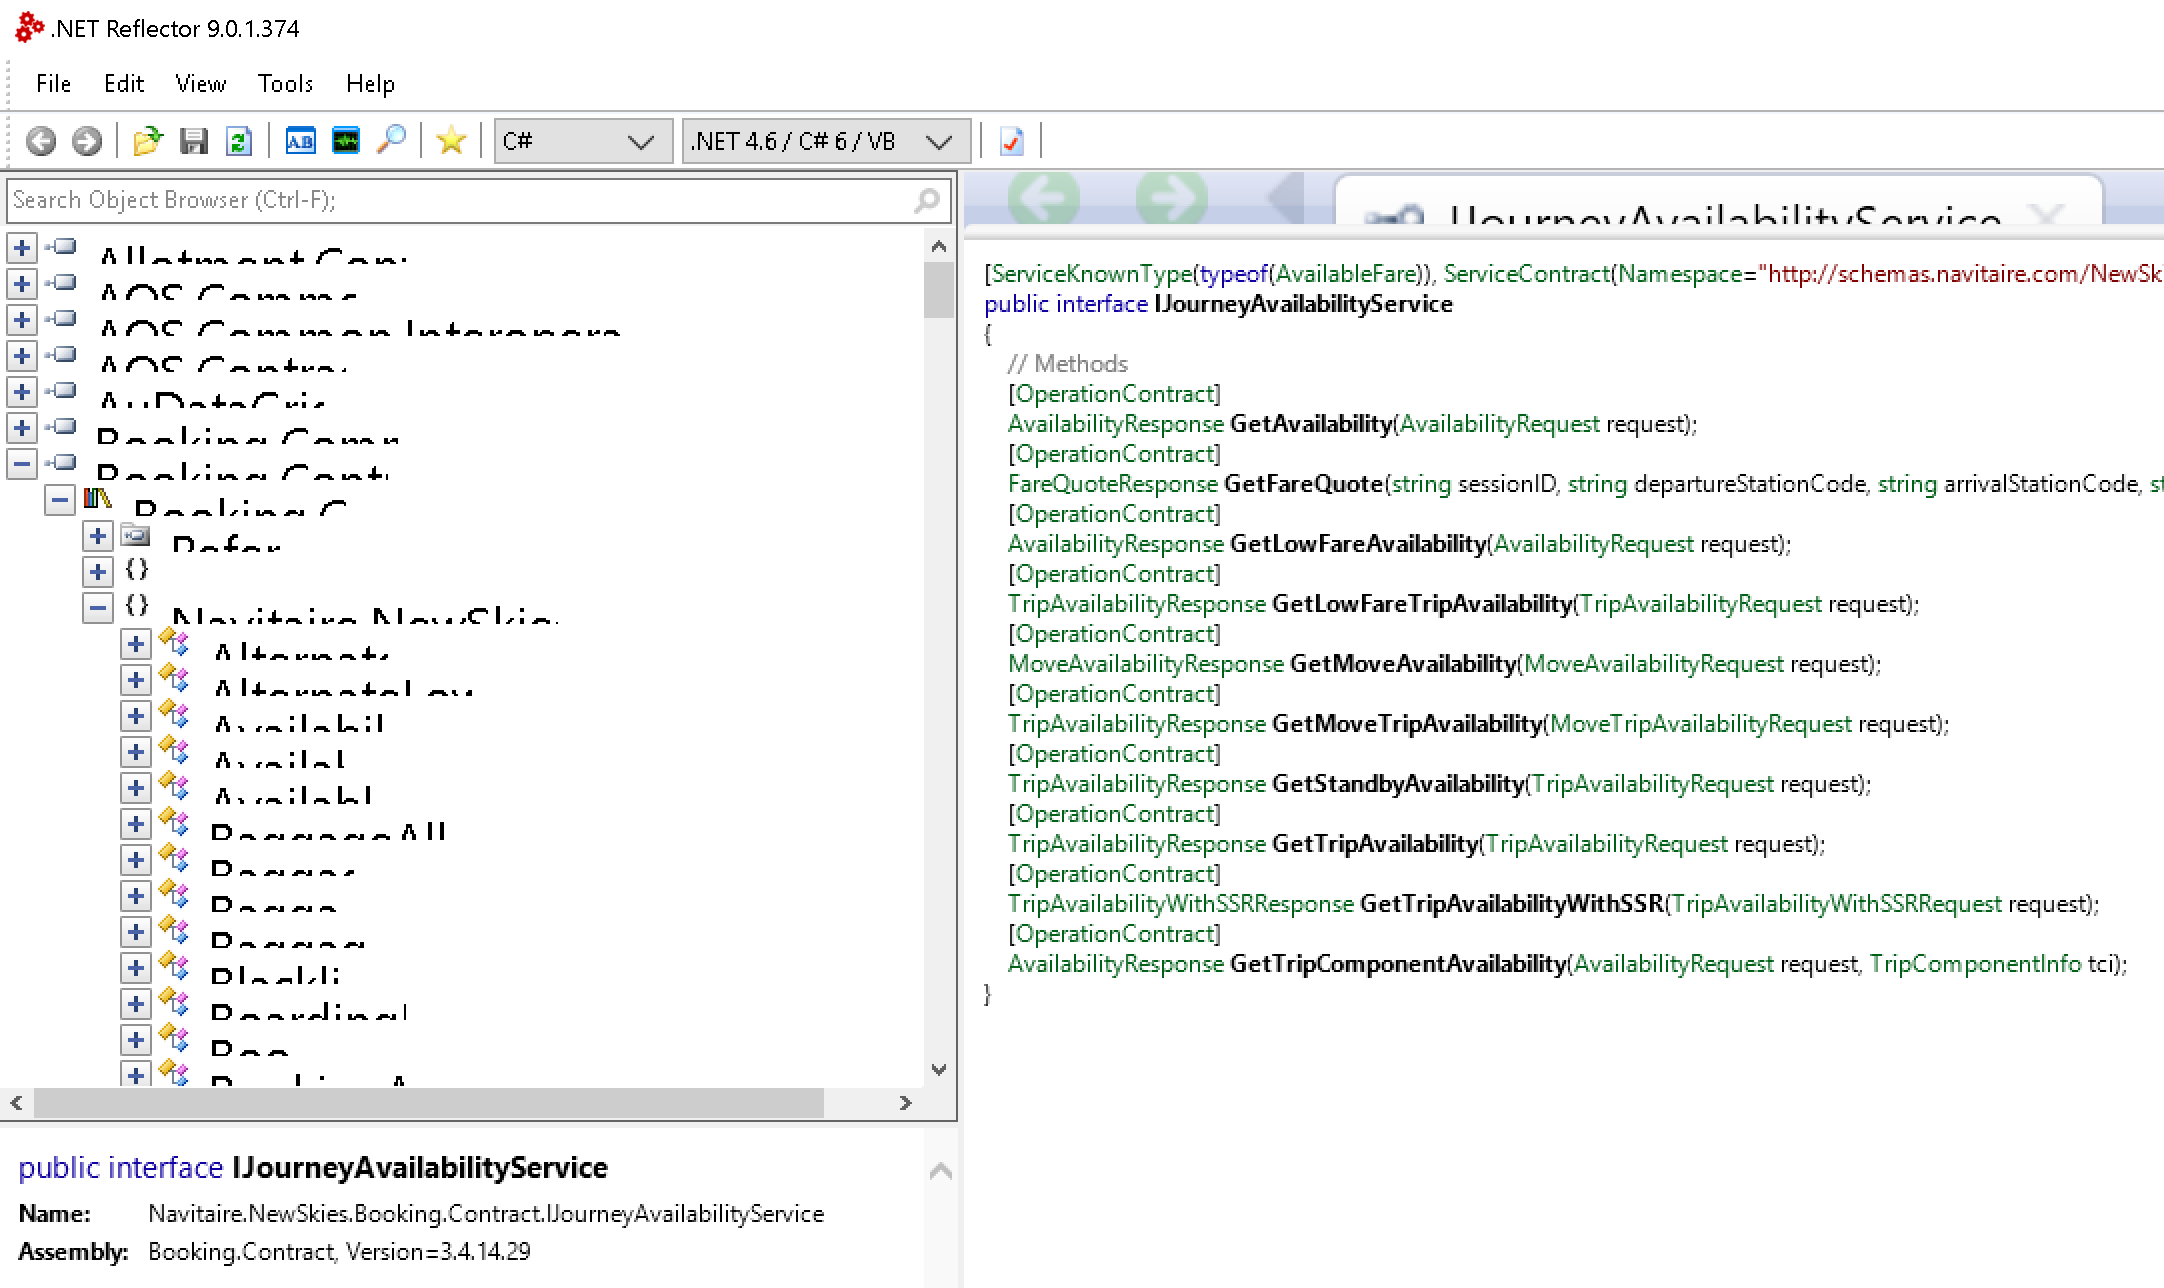Go forward with the toolbar Forward arrow
This screenshot has width=2164, height=1288.
87,141
